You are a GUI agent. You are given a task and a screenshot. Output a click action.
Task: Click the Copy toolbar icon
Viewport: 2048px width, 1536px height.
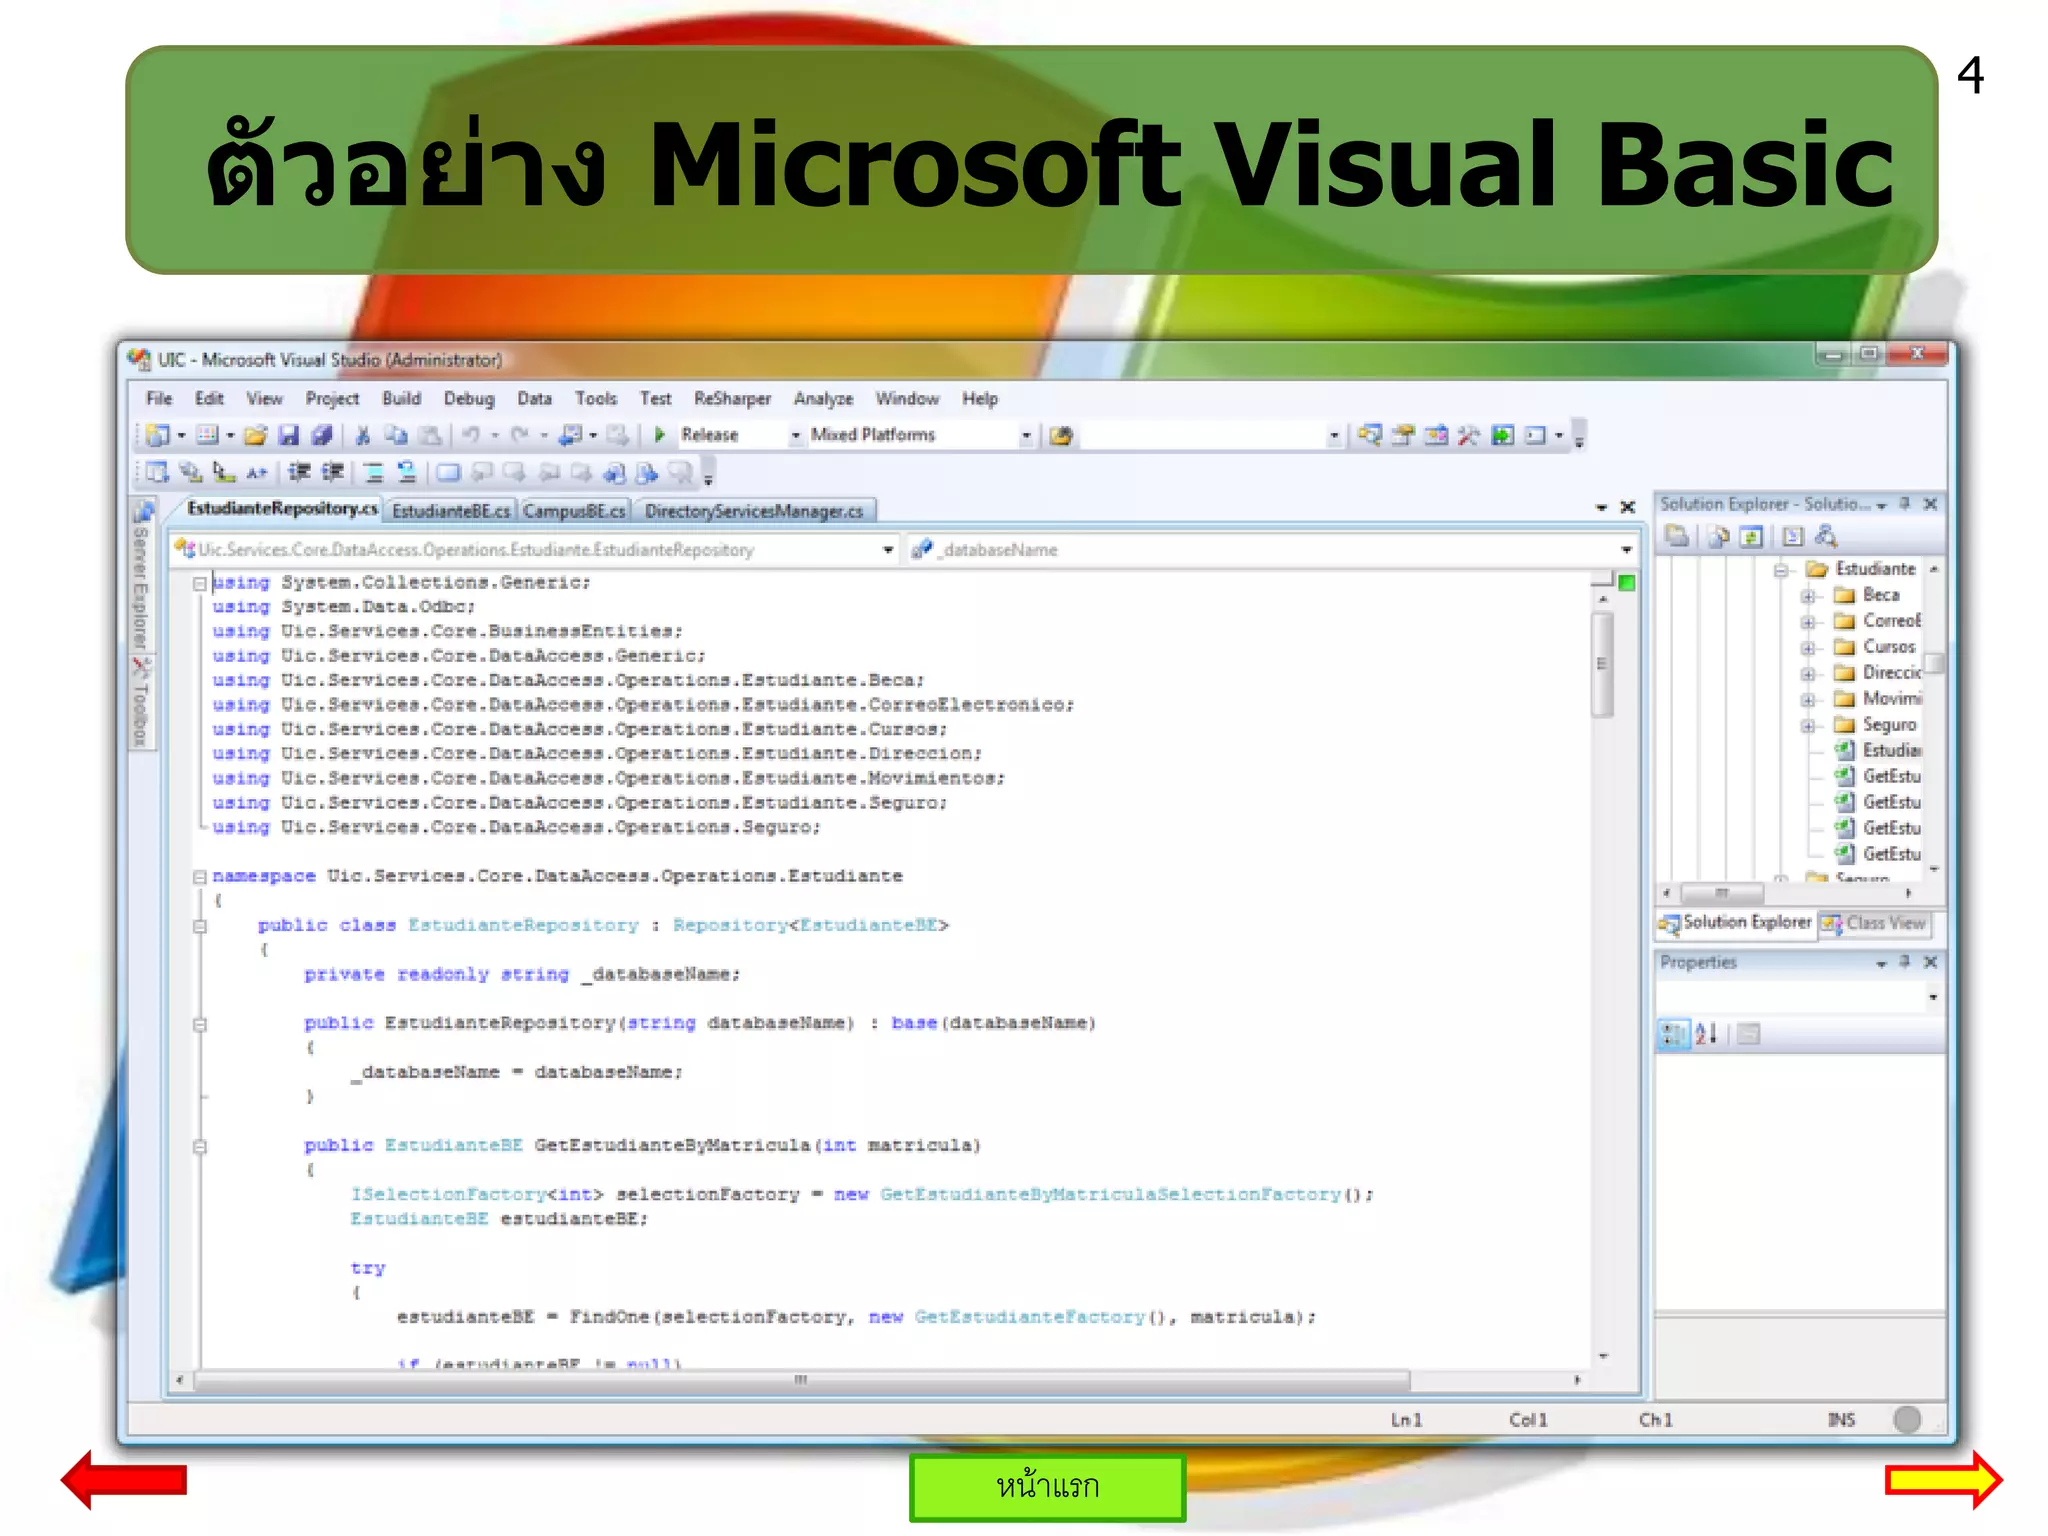(x=396, y=435)
